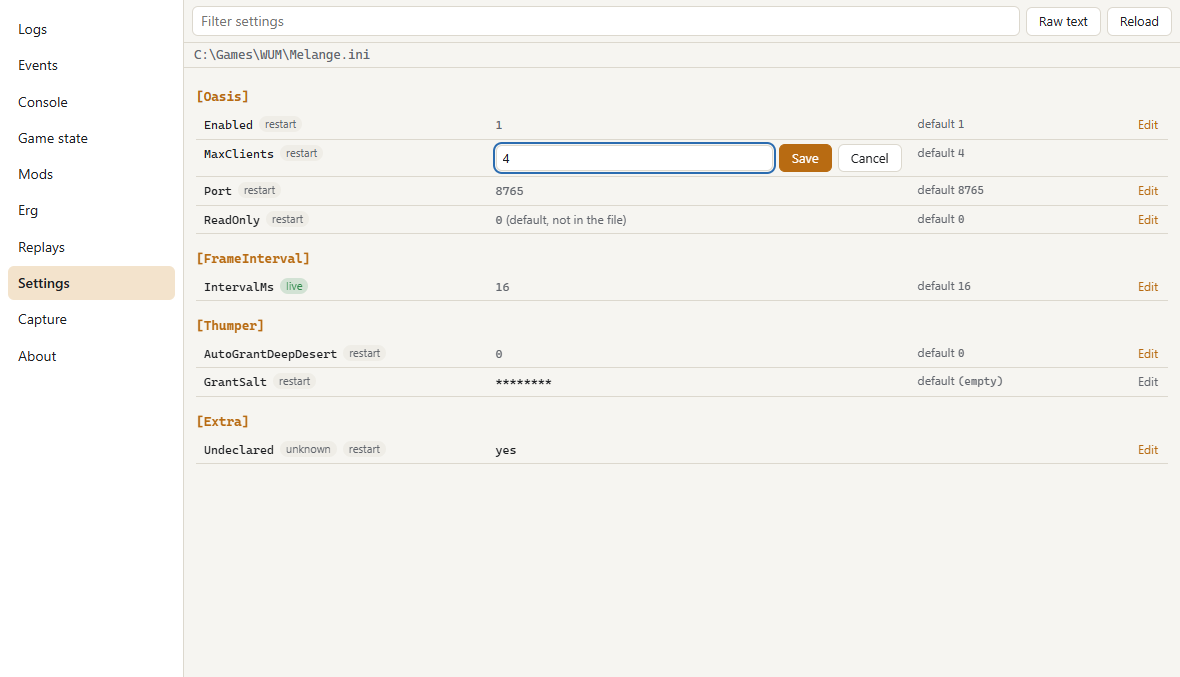Screen dimensions: 1180x677
Task: Cancel editing MaxClients
Action: point(869,158)
